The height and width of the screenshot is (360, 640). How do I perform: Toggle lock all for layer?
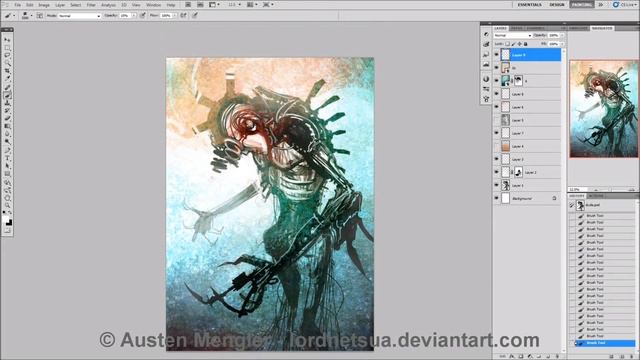pos(526,44)
